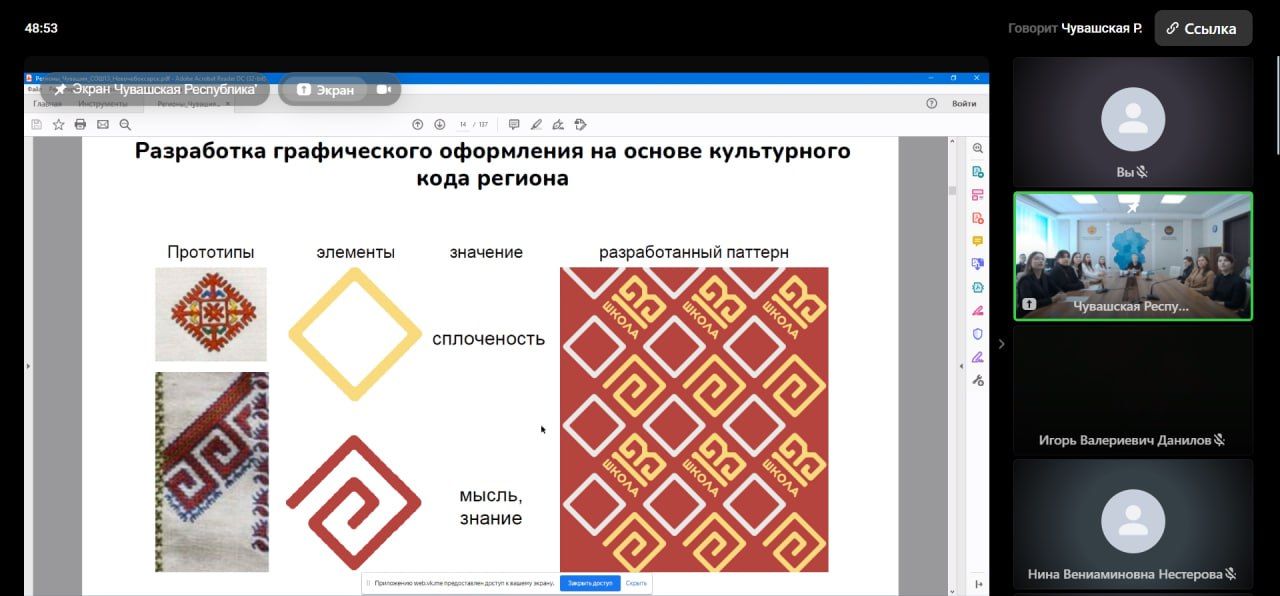Click the panel collapse icon at Acrobat bottom right

click(978, 583)
